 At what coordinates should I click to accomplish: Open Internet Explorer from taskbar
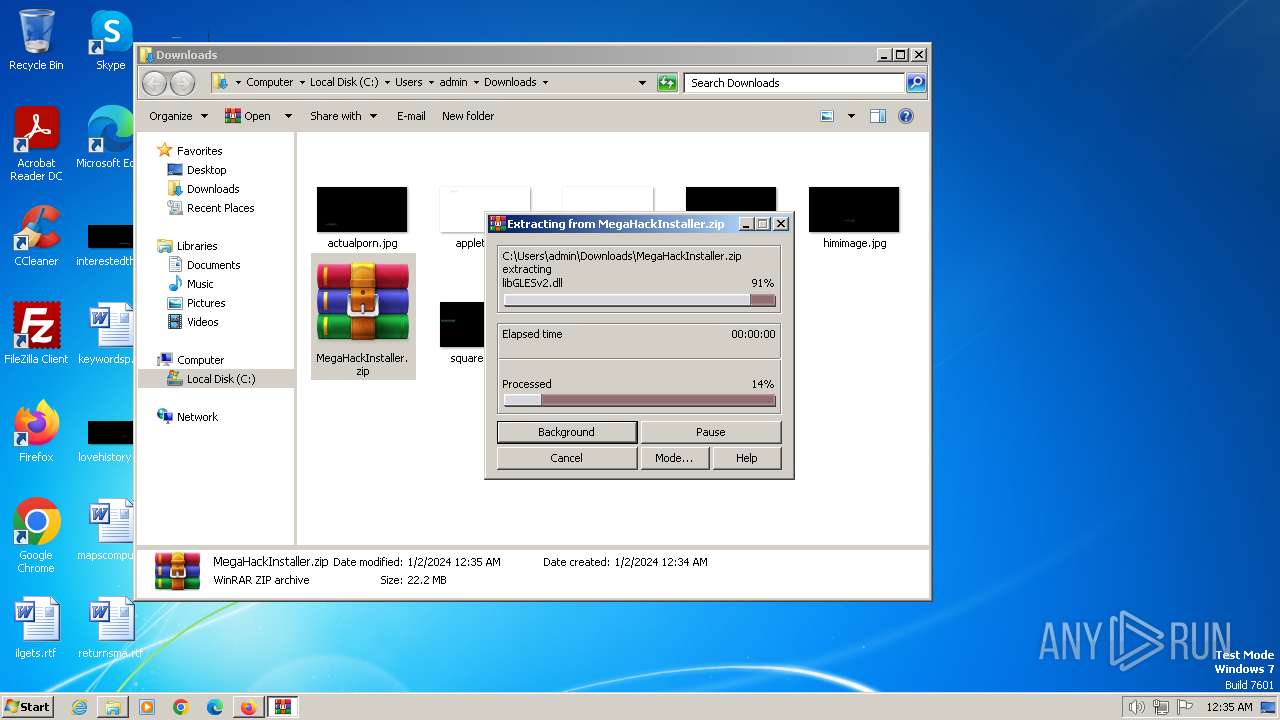tap(79, 707)
